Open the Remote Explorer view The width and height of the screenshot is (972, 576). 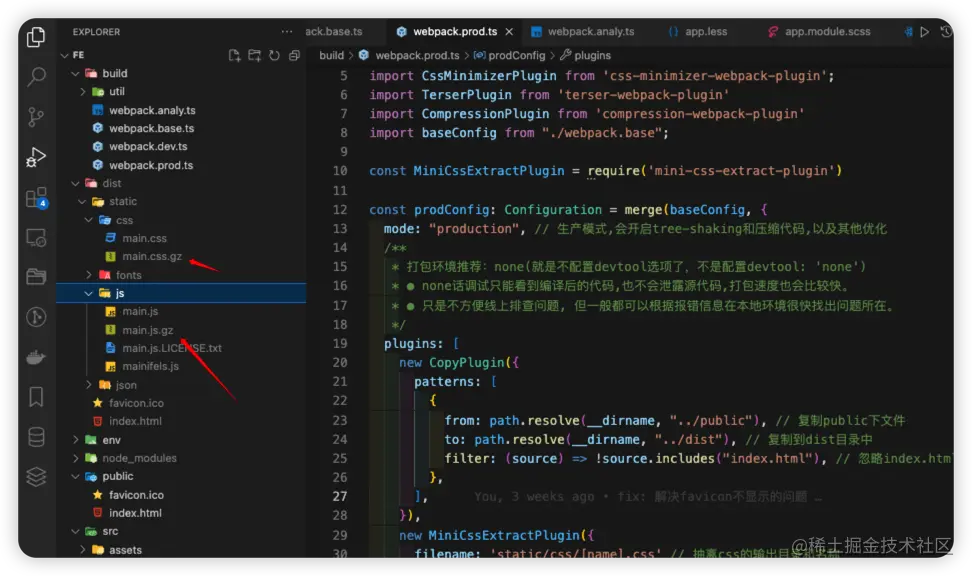point(36,237)
